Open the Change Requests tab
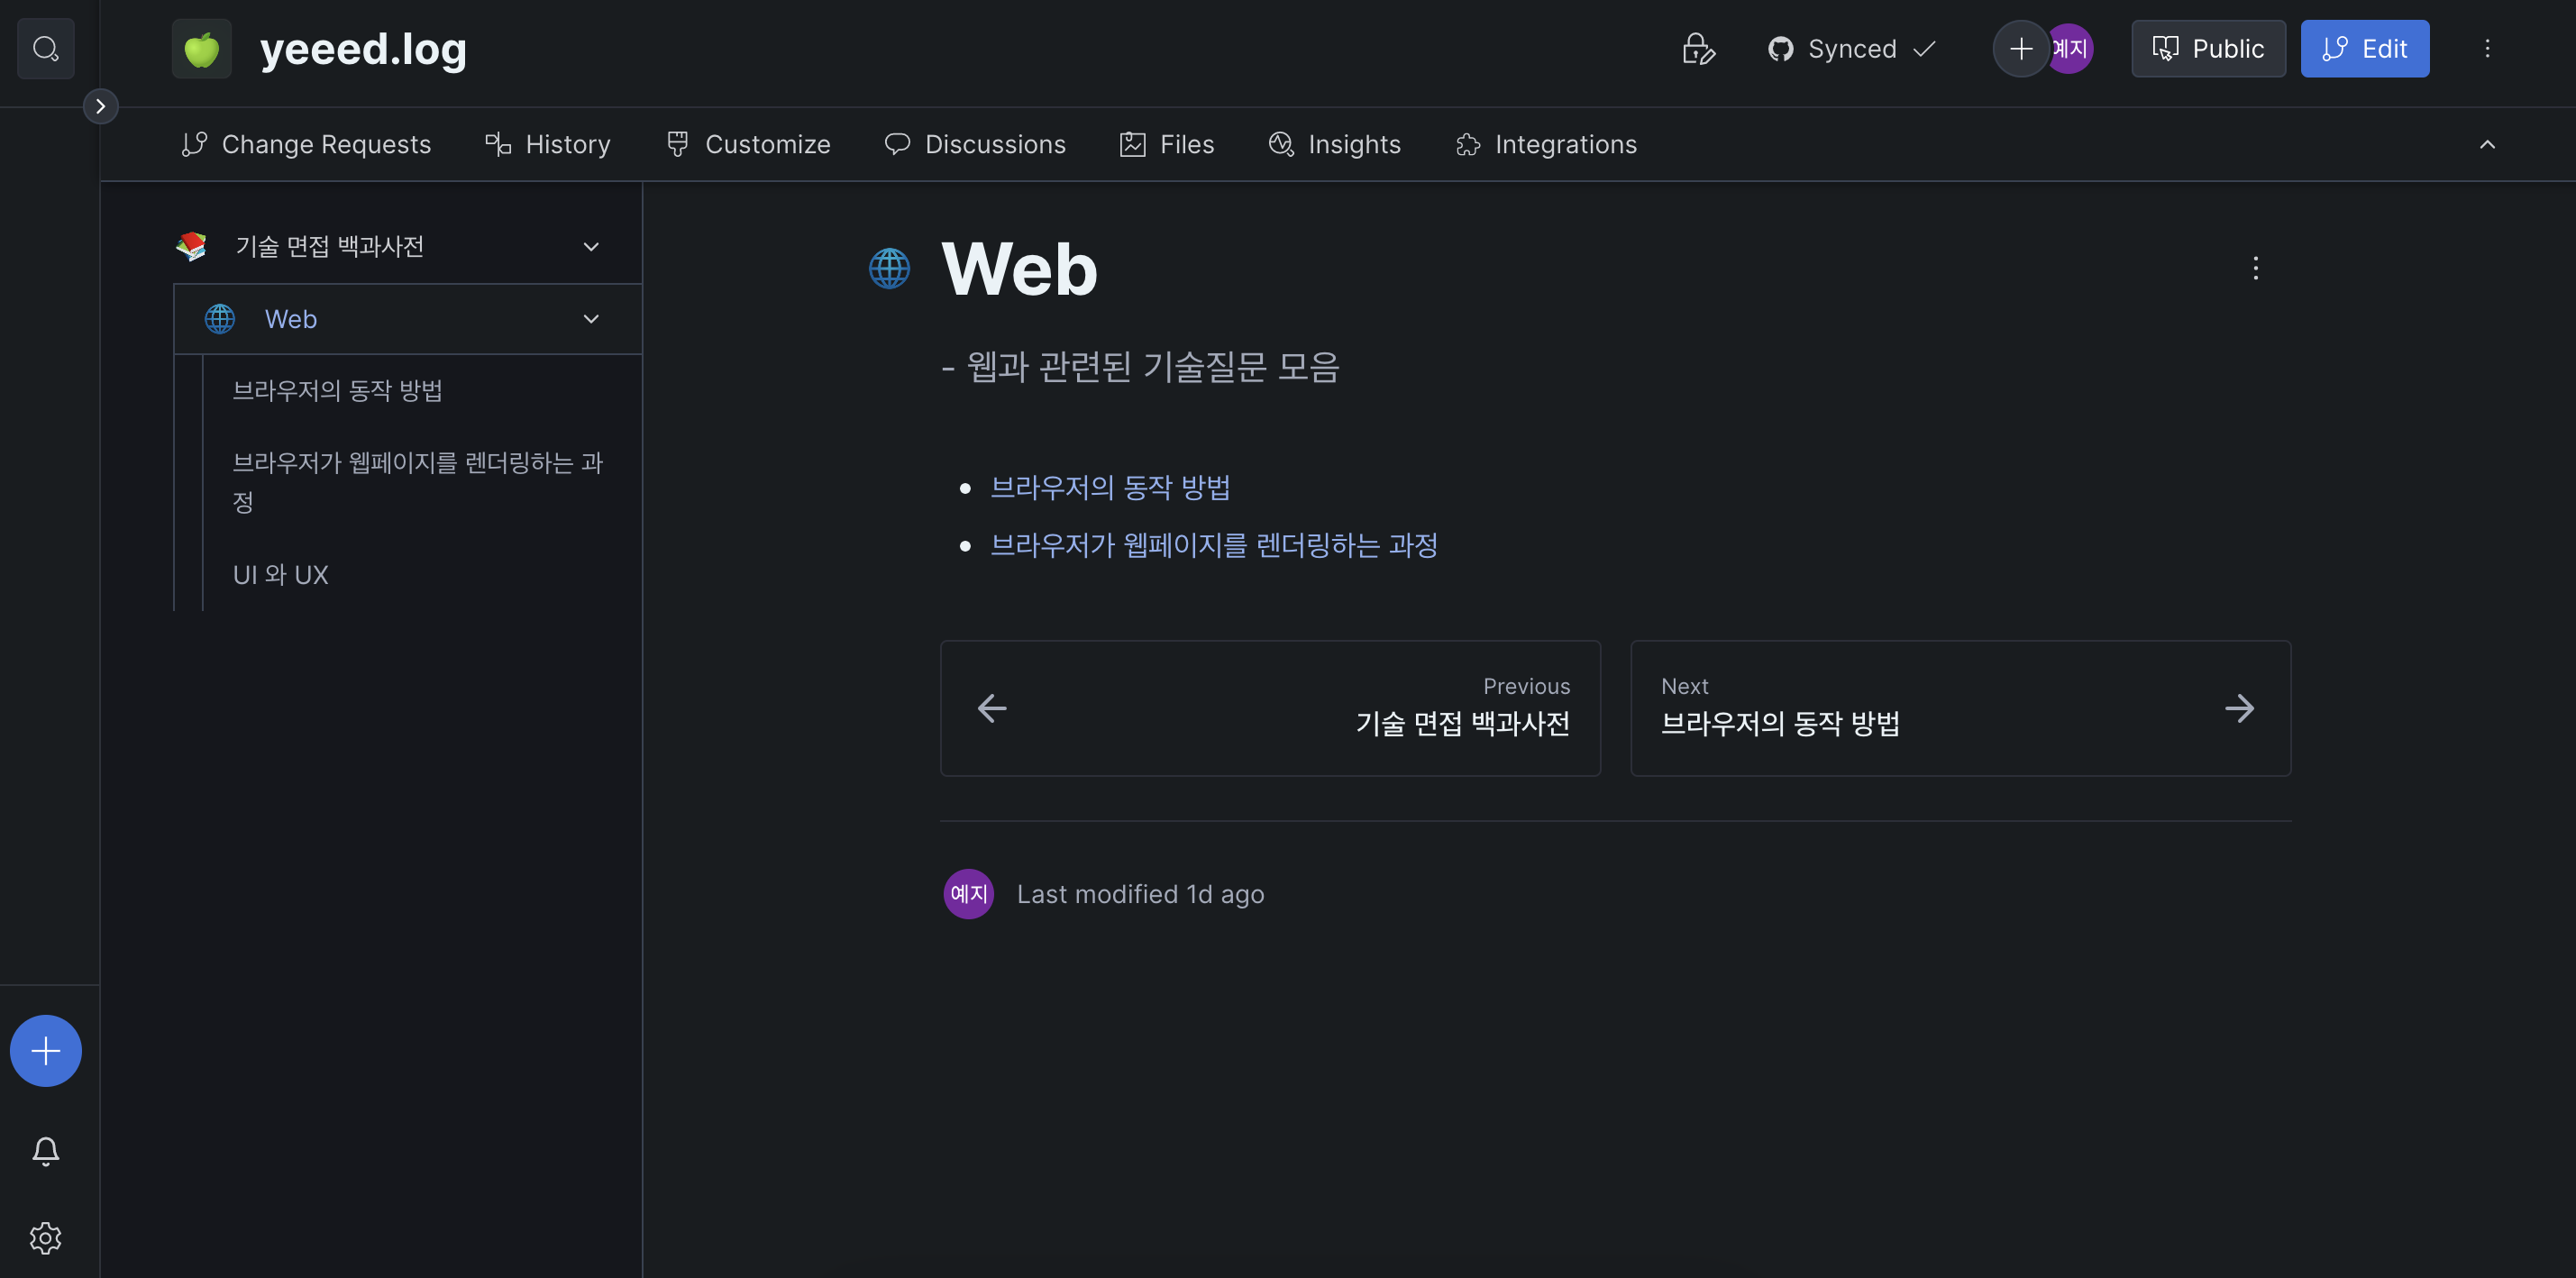This screenshot has width=2576, height=1278. tap(306, 144)
